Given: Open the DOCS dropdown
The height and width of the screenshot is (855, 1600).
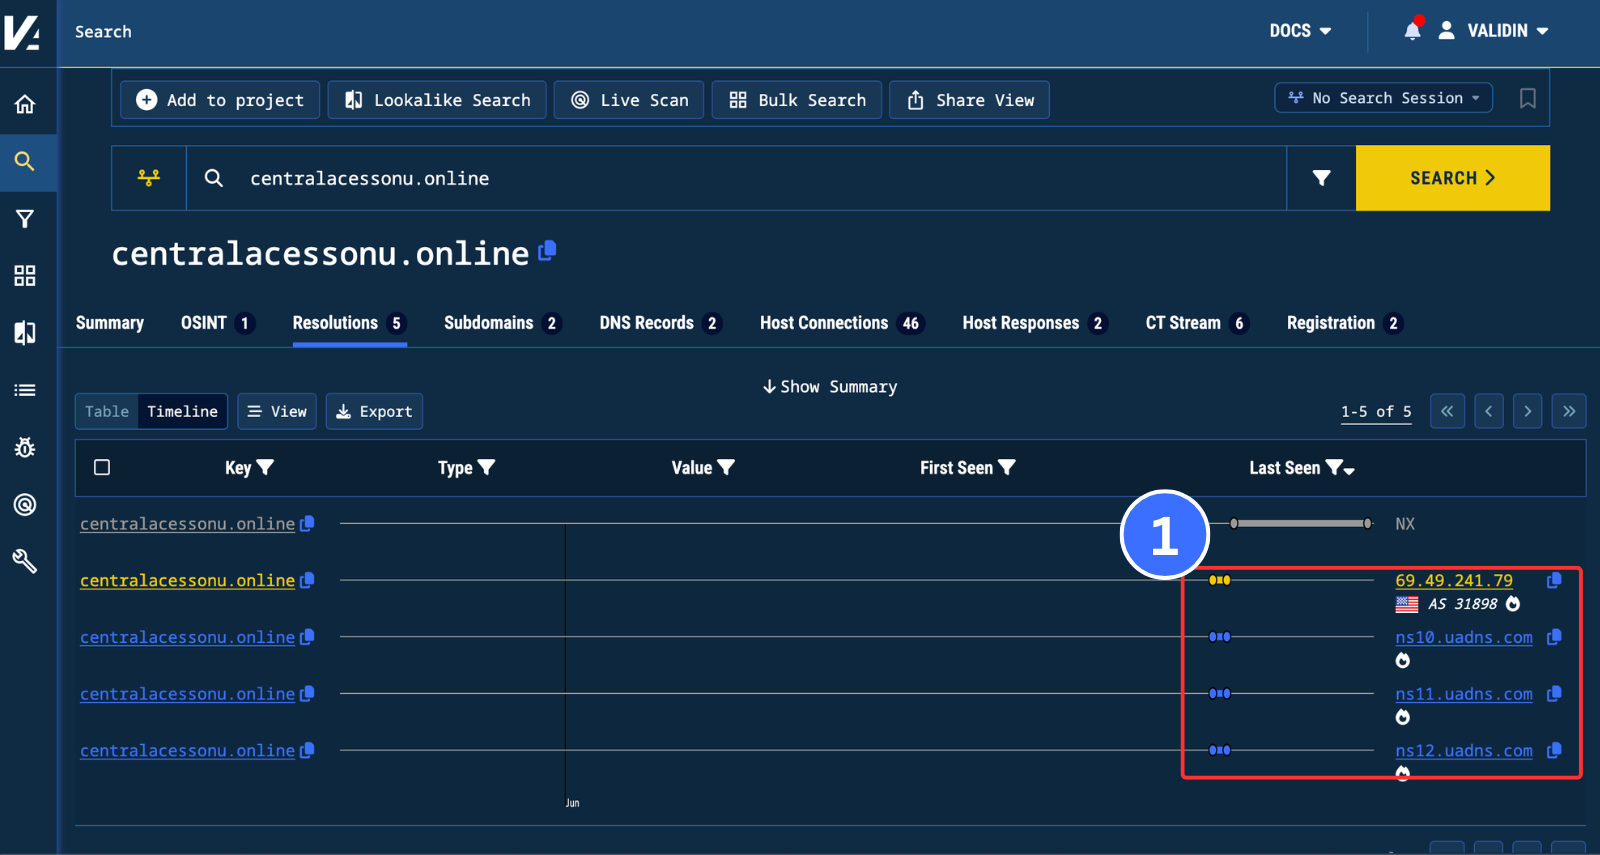Looking at the screenshot, I should [x=1300, y=31].
